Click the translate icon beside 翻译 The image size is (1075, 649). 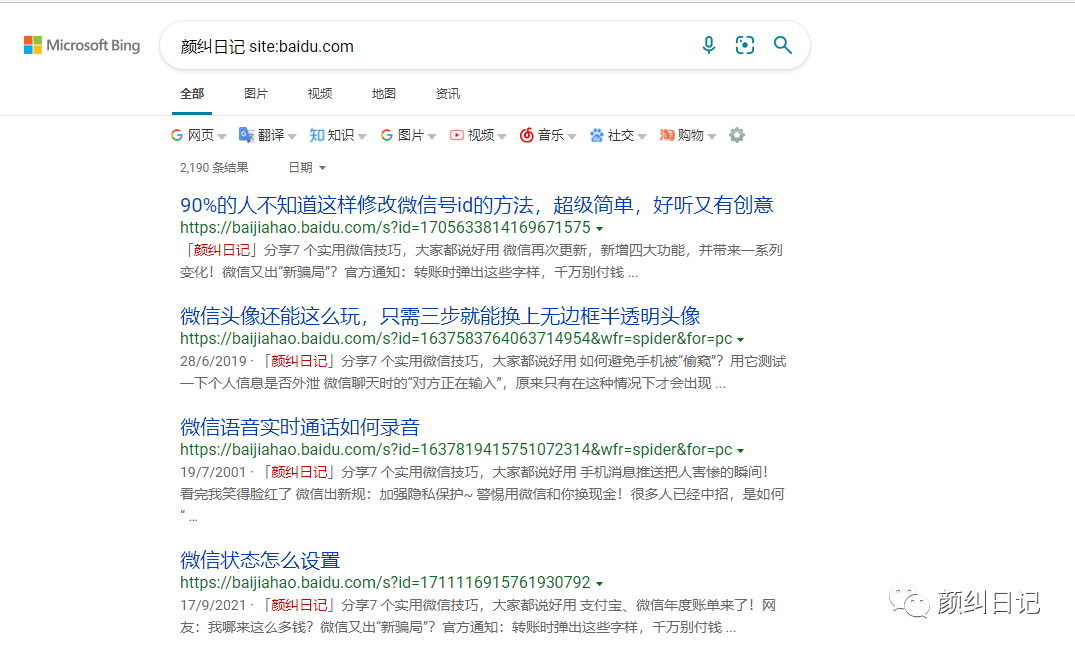246,135
